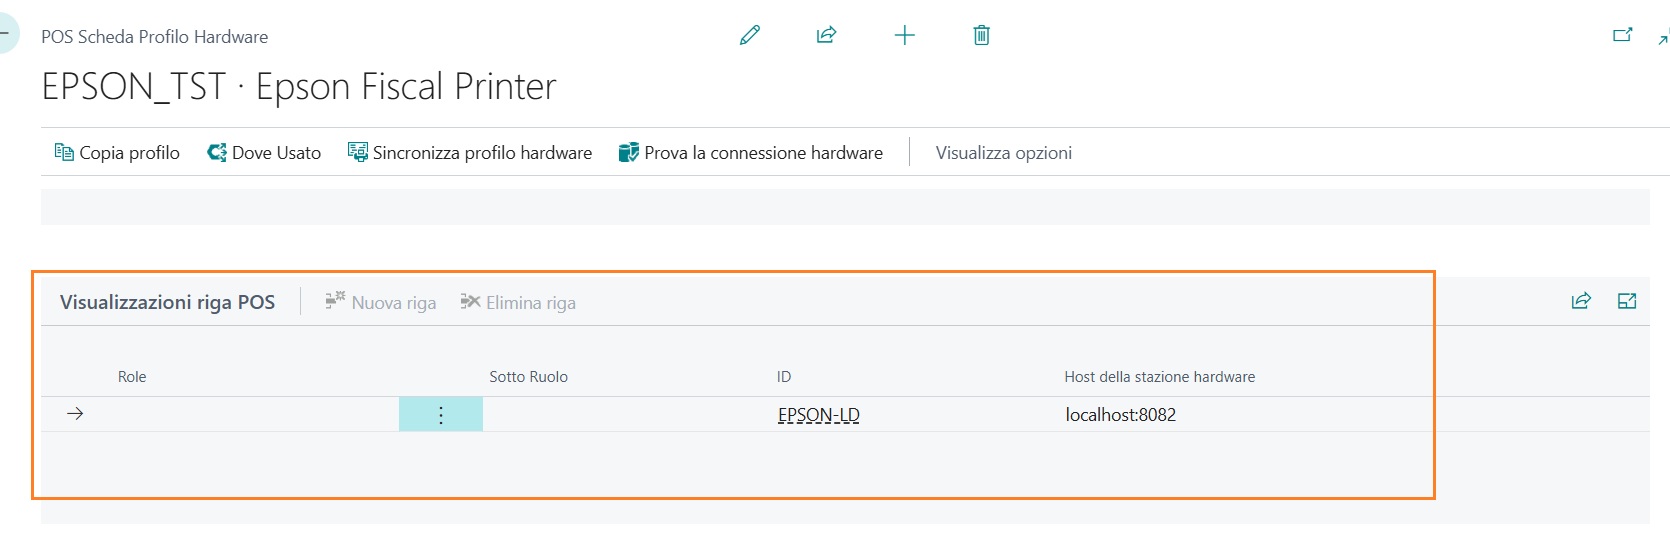Expand the POS lines section to full view

[x=1627, y=301]
